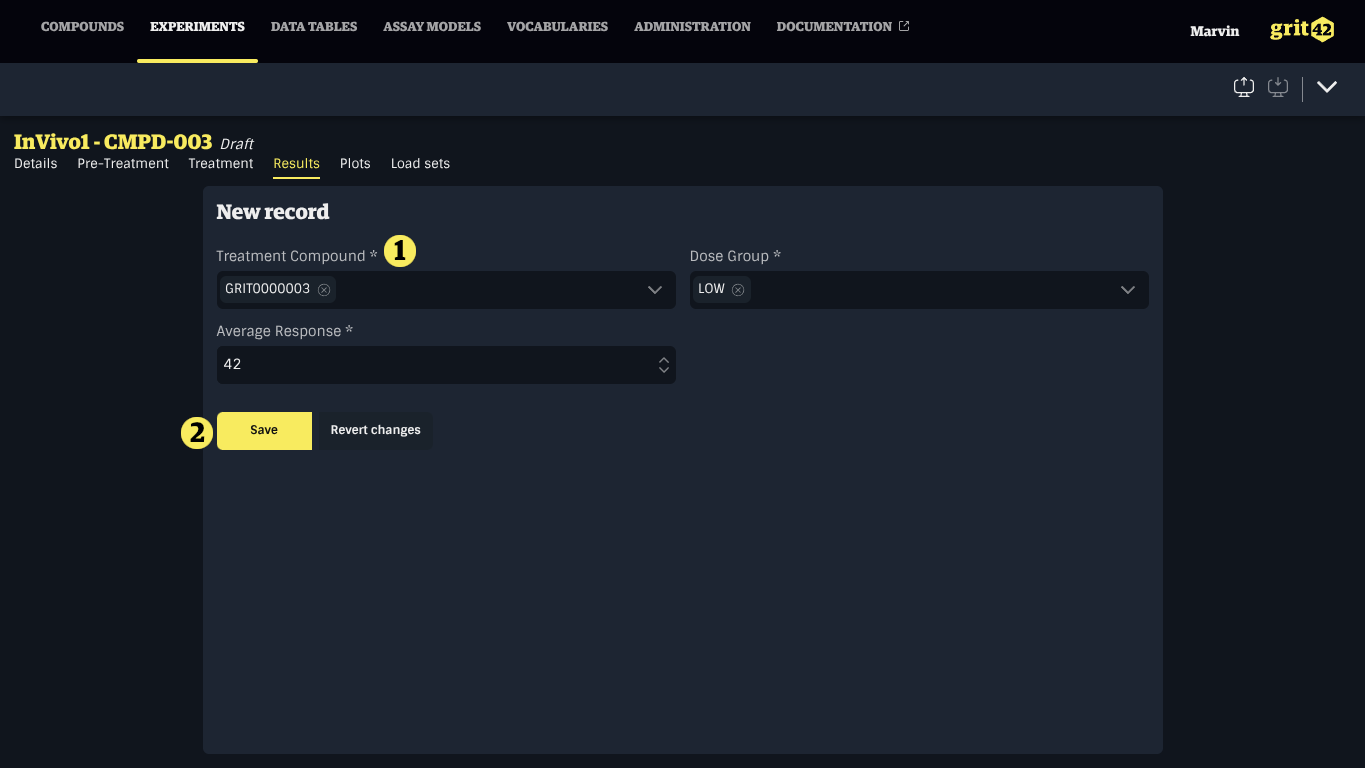Save the new record
Image resolution: width=1365 pixels, height=768 pixels.
(x=264, y=430)
